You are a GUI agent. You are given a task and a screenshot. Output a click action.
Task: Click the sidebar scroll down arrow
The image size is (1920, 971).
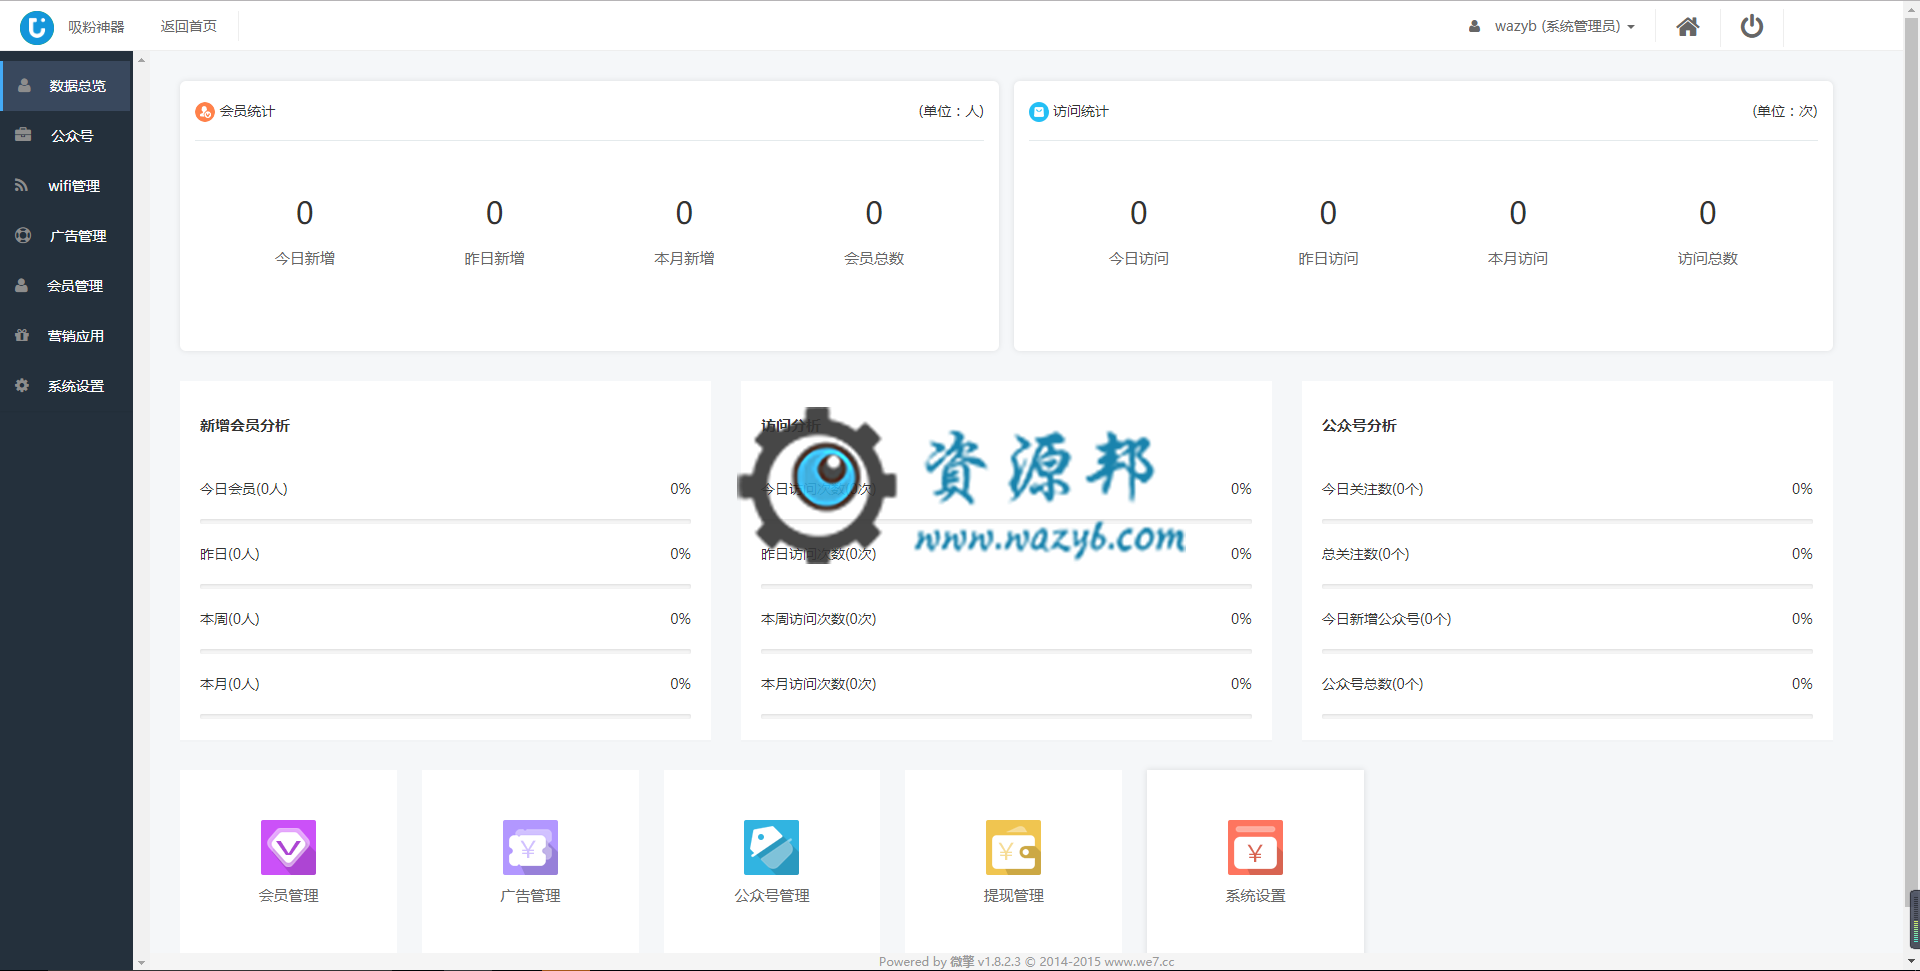click(141, 963)
